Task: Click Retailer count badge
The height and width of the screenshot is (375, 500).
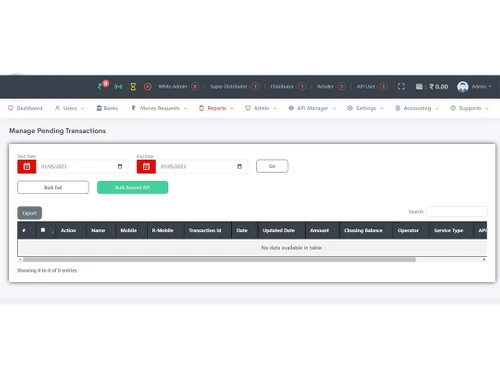Action: coord(342,87)
